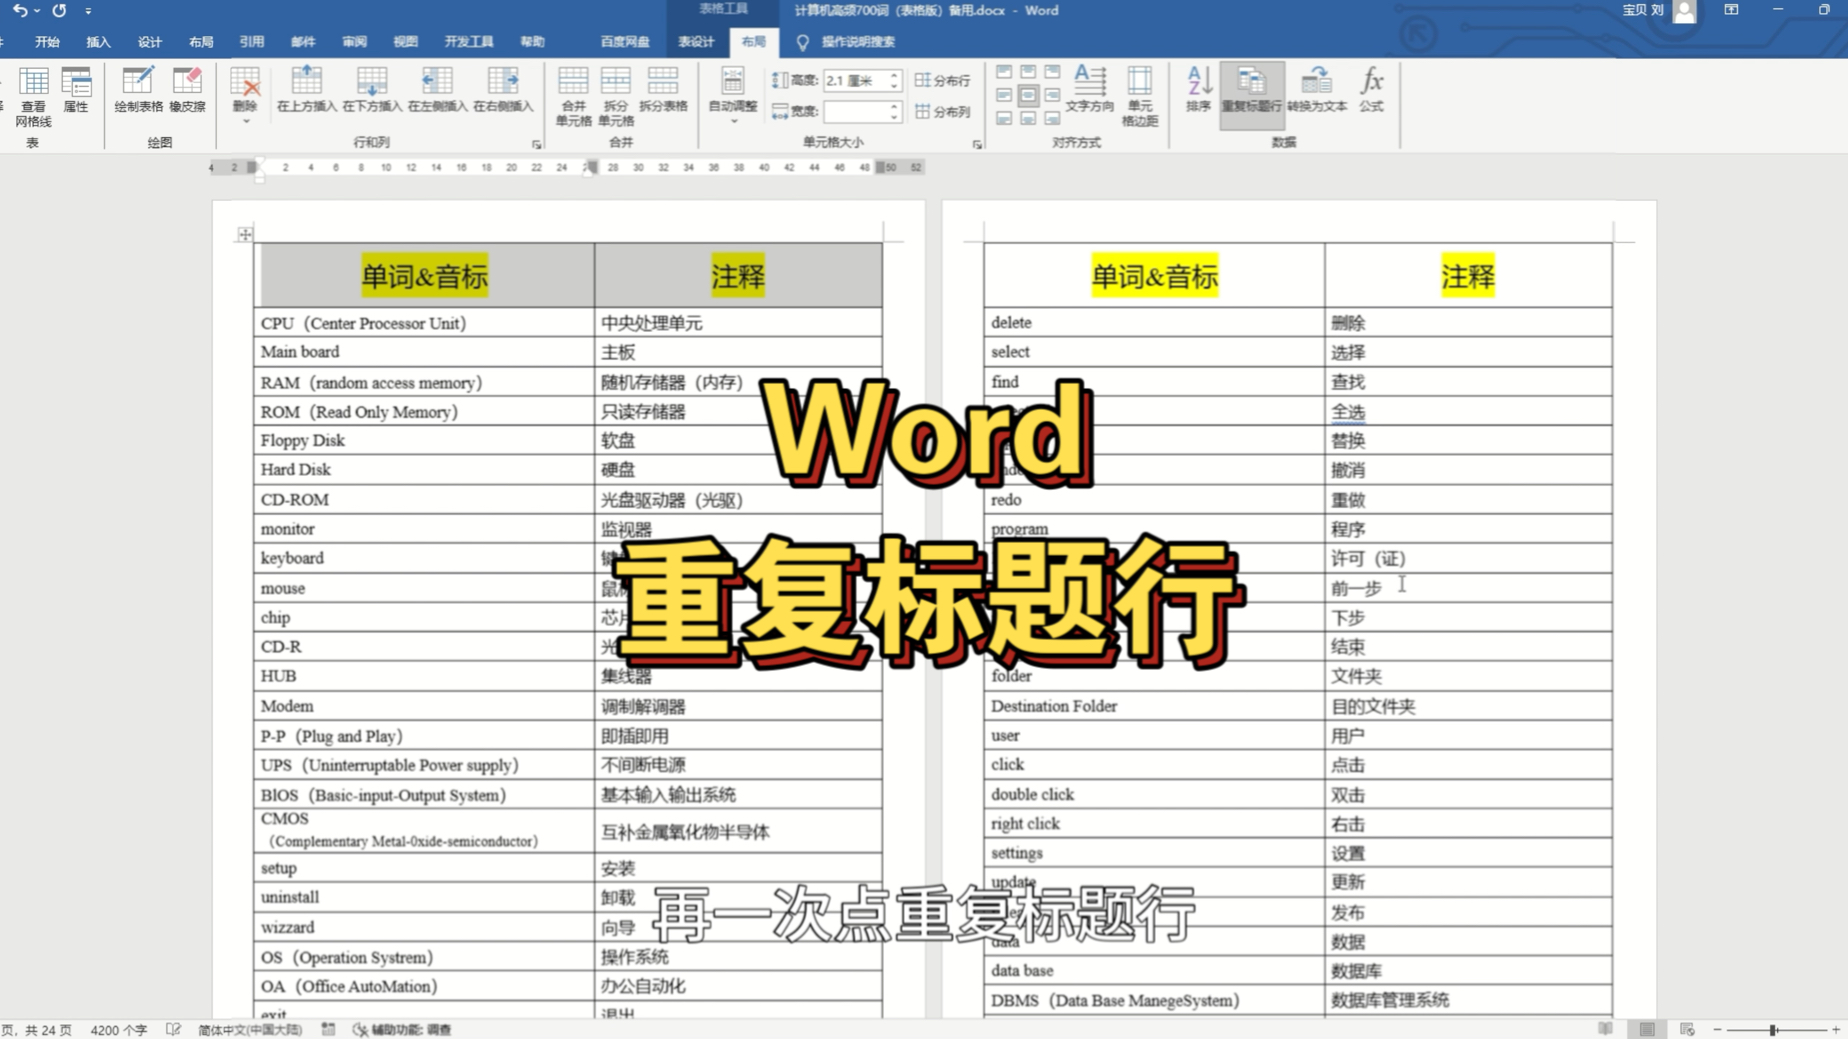This screenshot has width=1848, height=1039.
Task: Merge cells using 合并单元格
Action: [x=572, y=95]
